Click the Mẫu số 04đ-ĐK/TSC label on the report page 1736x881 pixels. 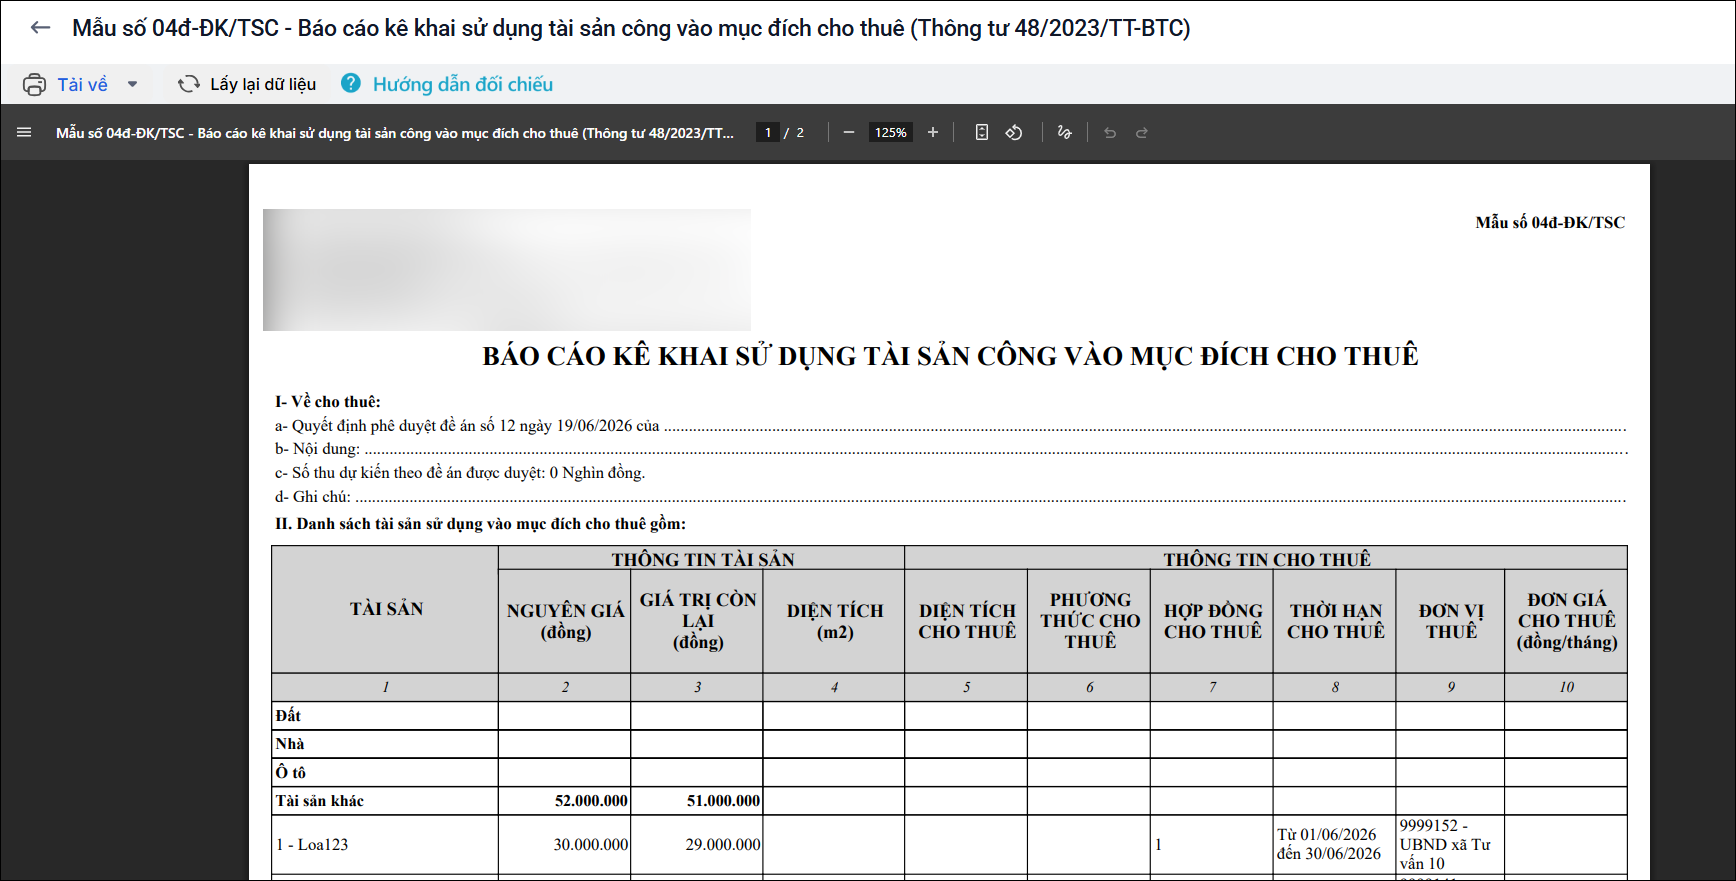click(x=1550, y=222)
